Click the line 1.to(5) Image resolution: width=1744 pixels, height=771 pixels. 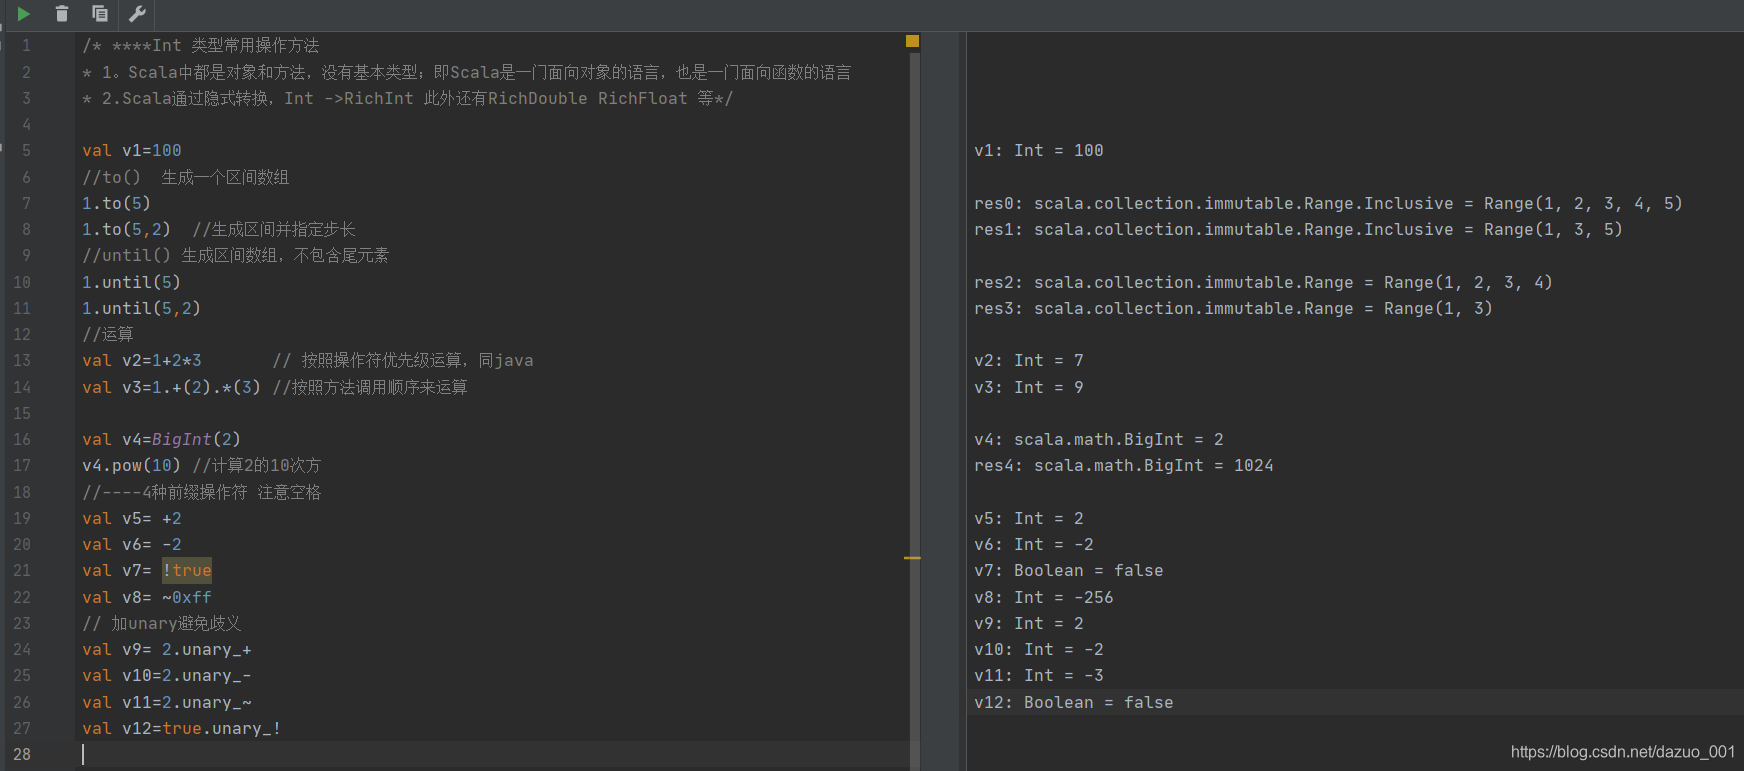[116, 203]
